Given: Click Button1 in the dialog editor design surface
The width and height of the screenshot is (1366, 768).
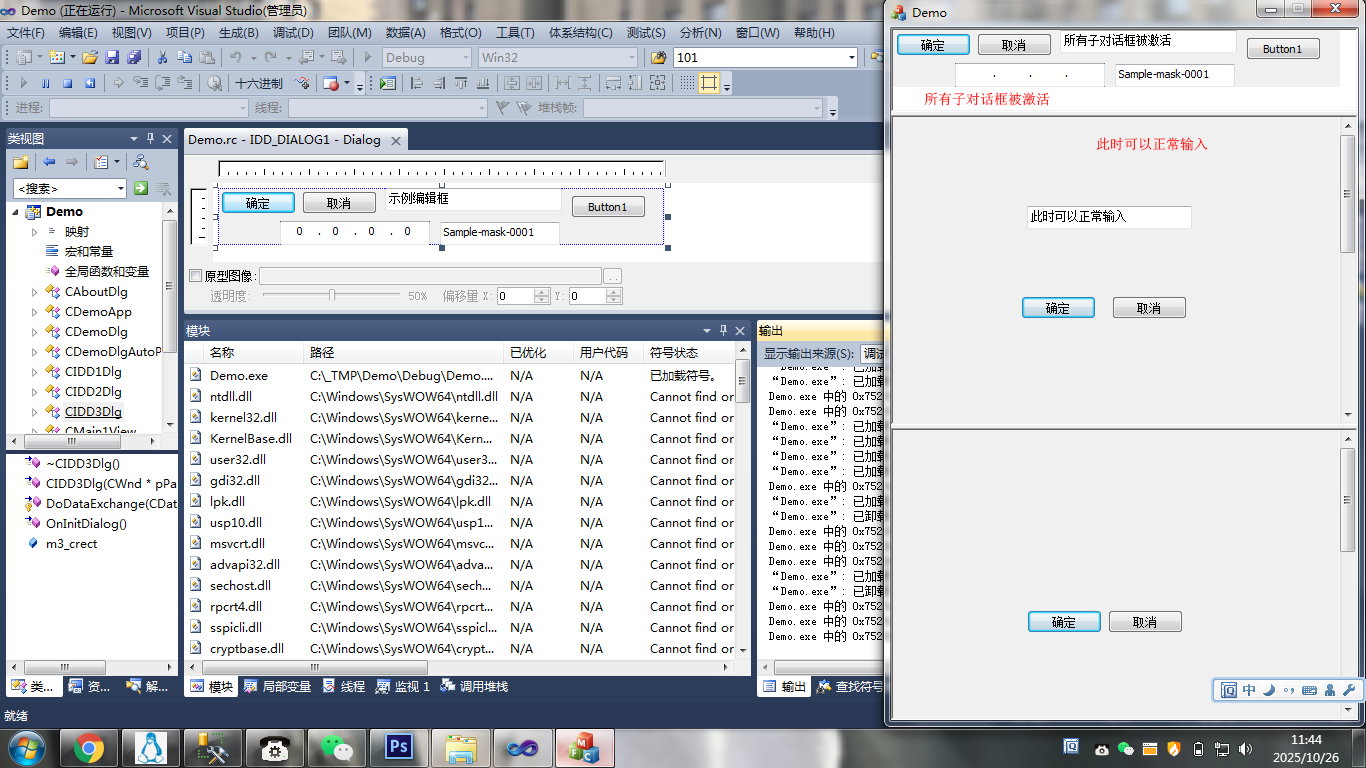Looking at the screenshot, I should [x=608, y=207].
